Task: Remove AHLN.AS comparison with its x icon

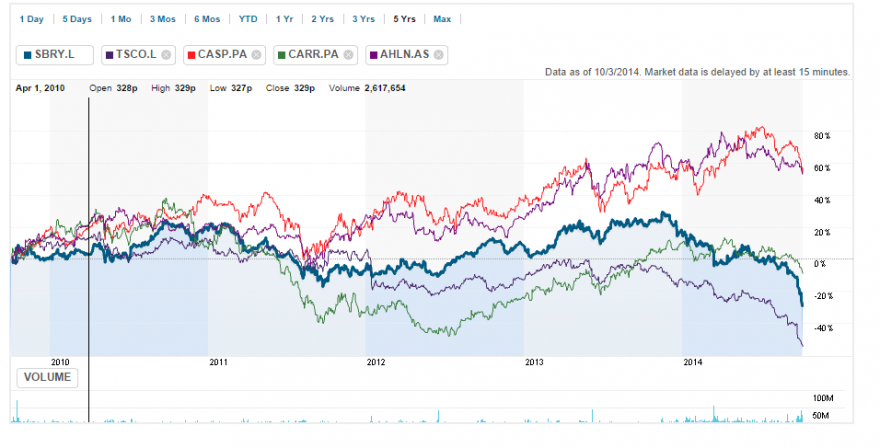Action: tap(438, 55)
